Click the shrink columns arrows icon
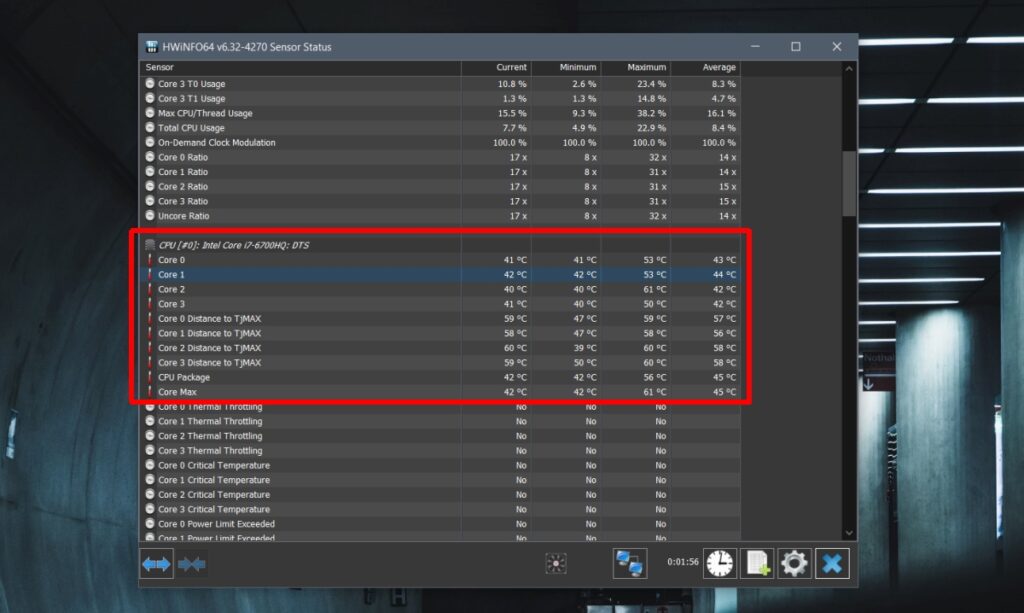 (x=192, y=563)
